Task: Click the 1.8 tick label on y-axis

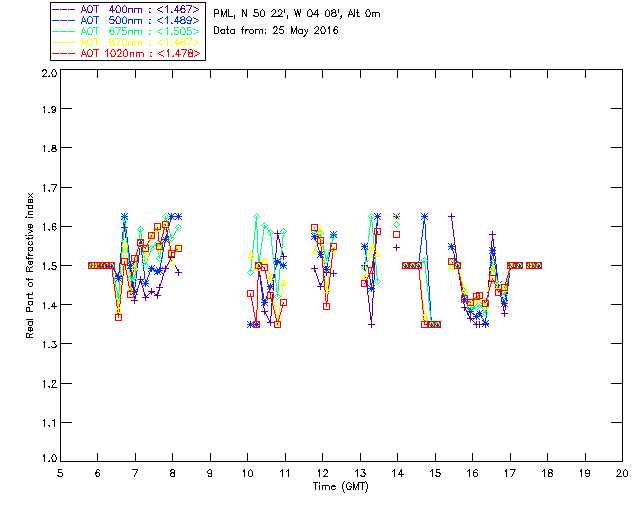Action: pos(47,151)
